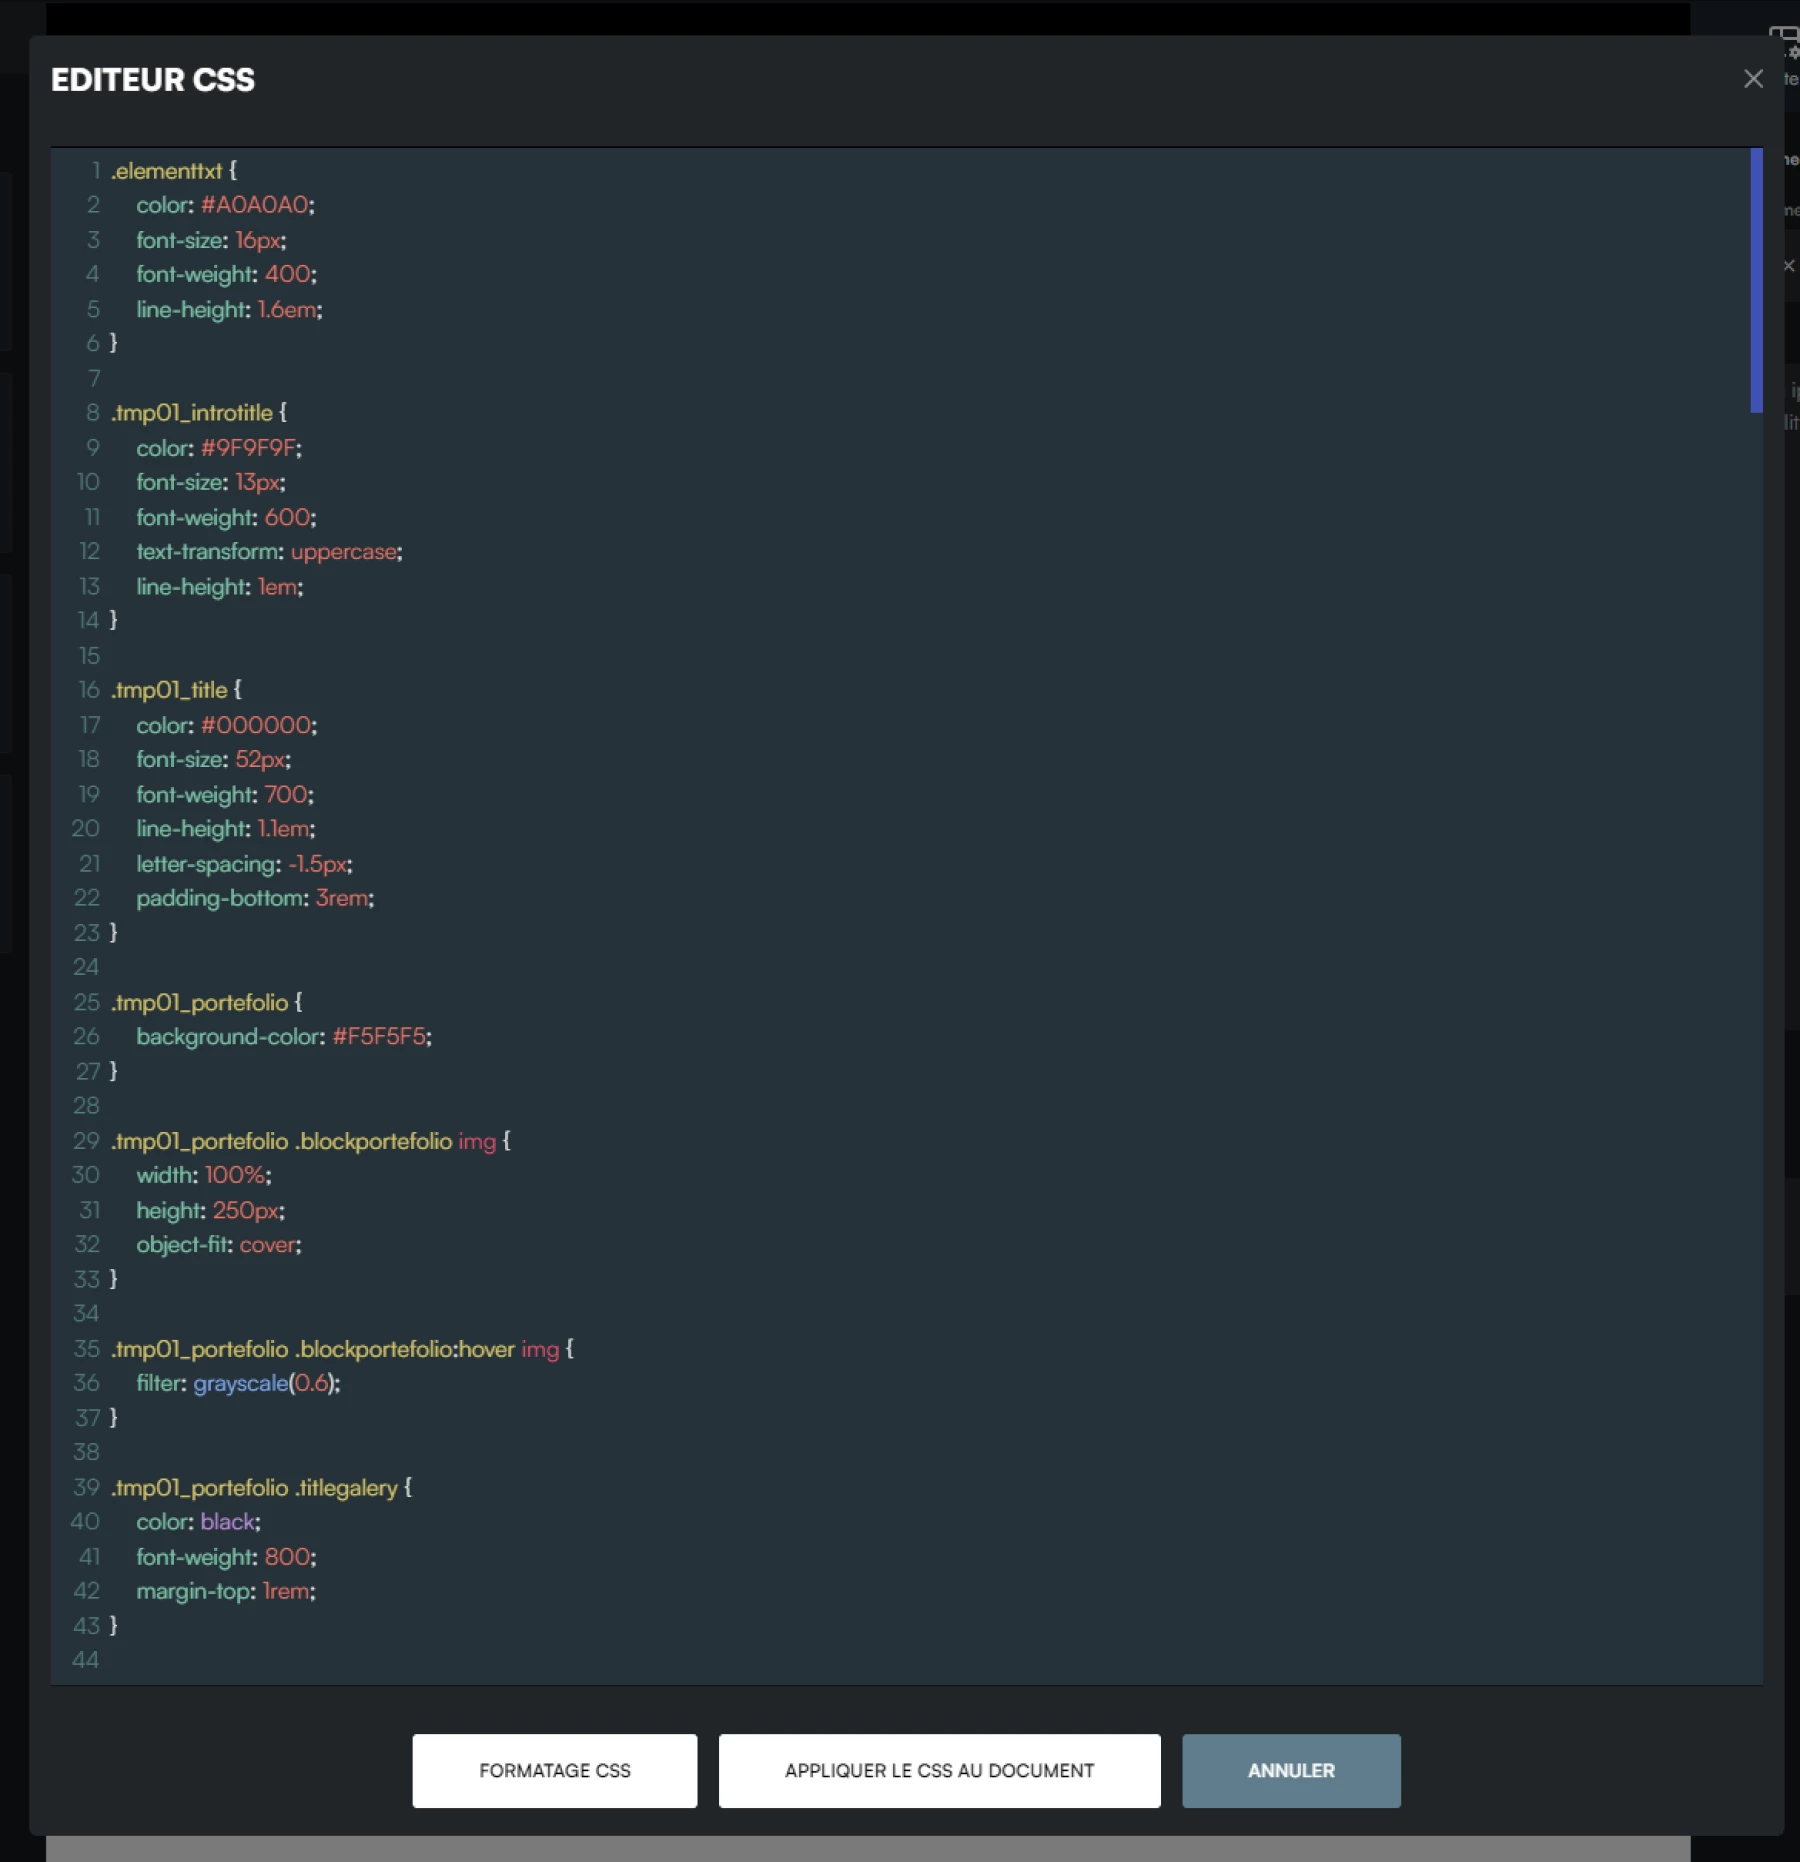
Task: Click the .tmp01_title selector line
Action: tap(170, 690)
